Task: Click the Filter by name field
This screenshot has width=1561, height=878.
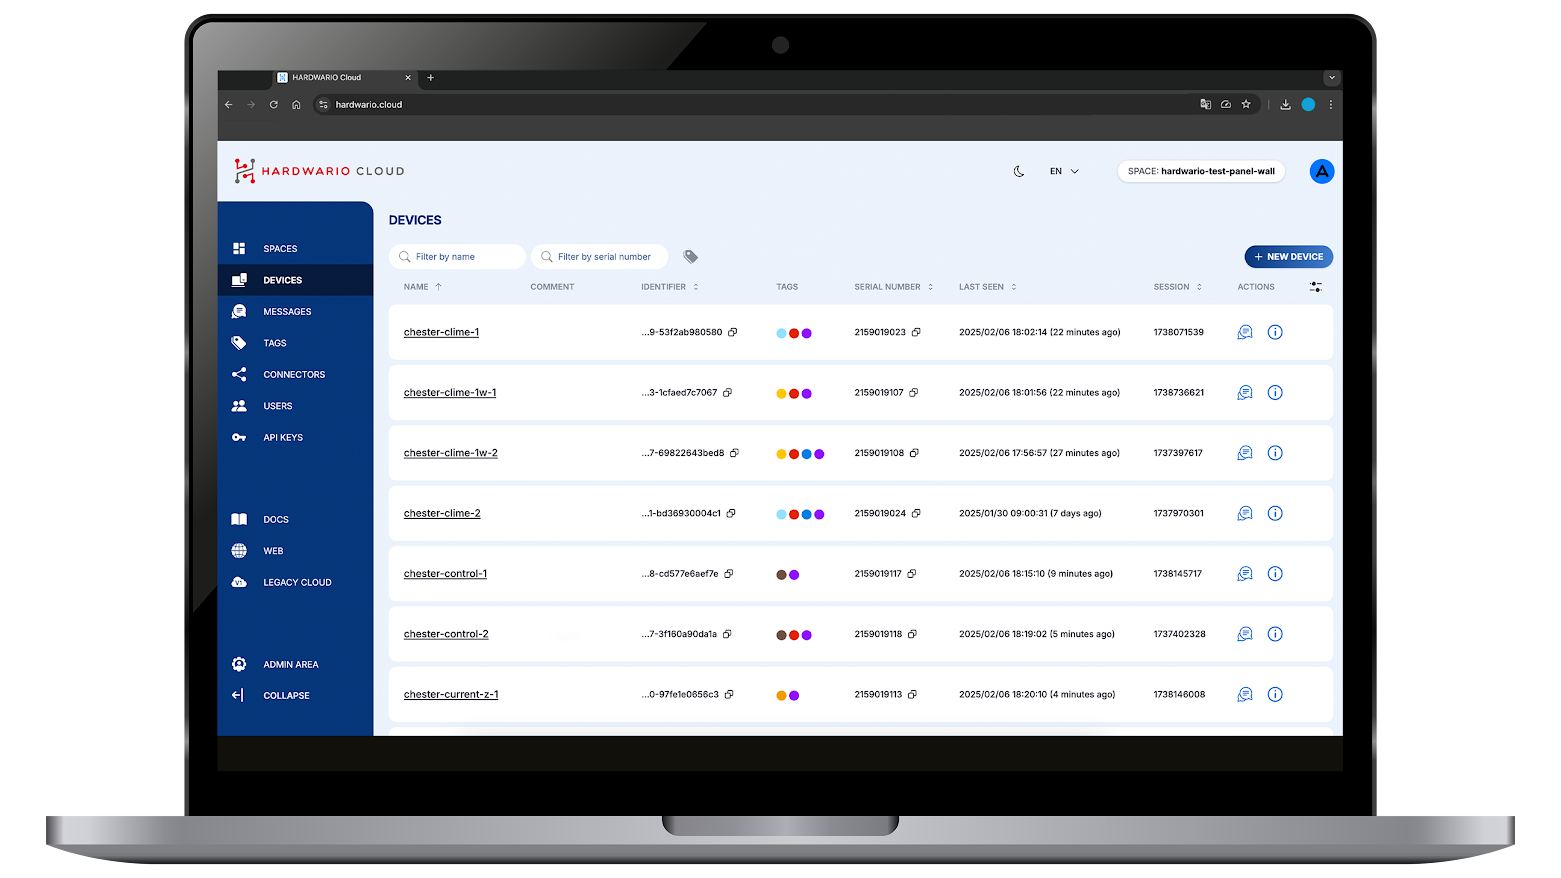Action: (x=457, y=257)
